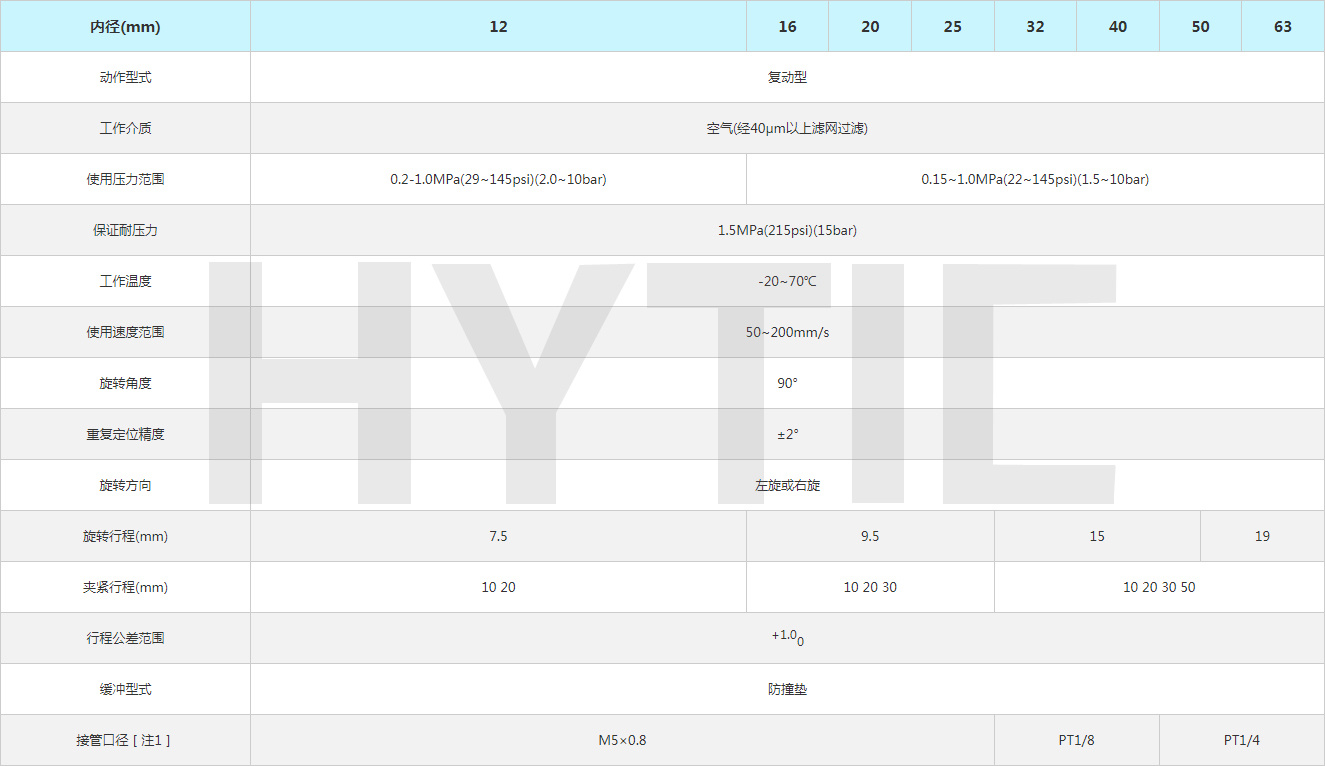1325x766 pixels.
Task: Click the 旋转方向 row label
Action: 125,485
